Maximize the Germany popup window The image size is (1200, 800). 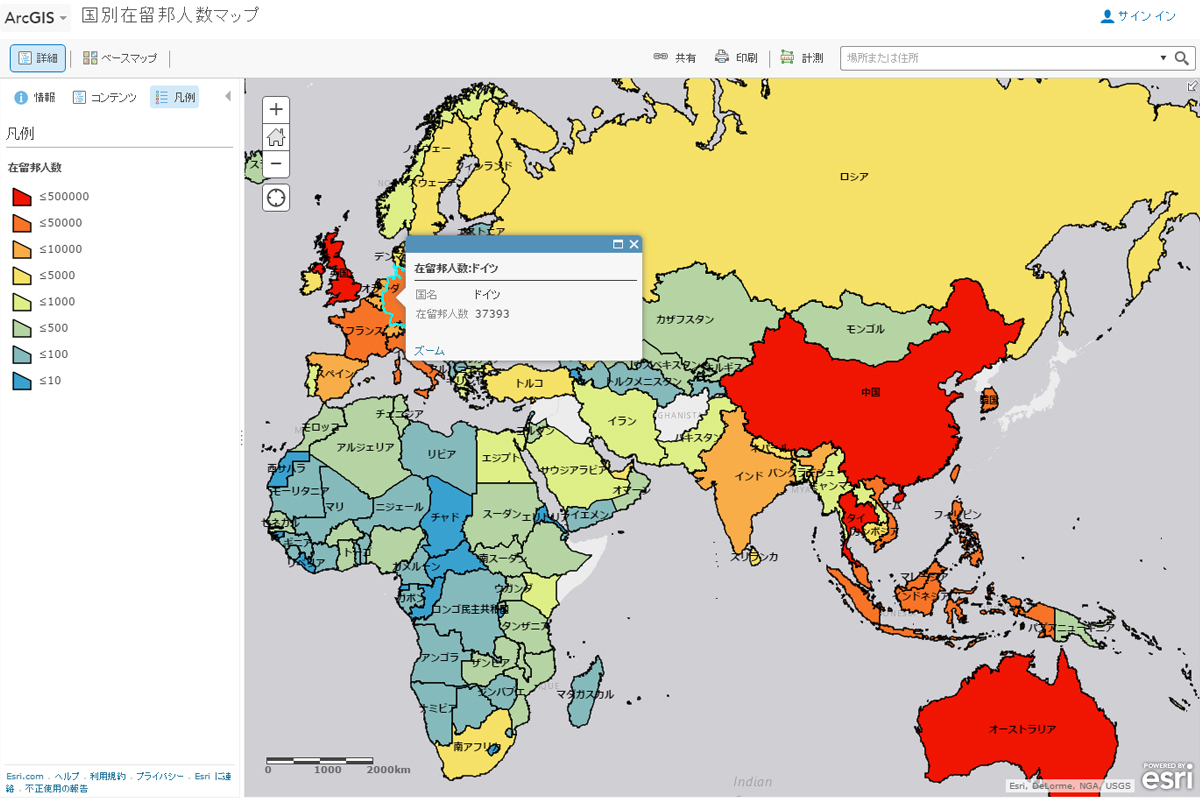point(618,244)
